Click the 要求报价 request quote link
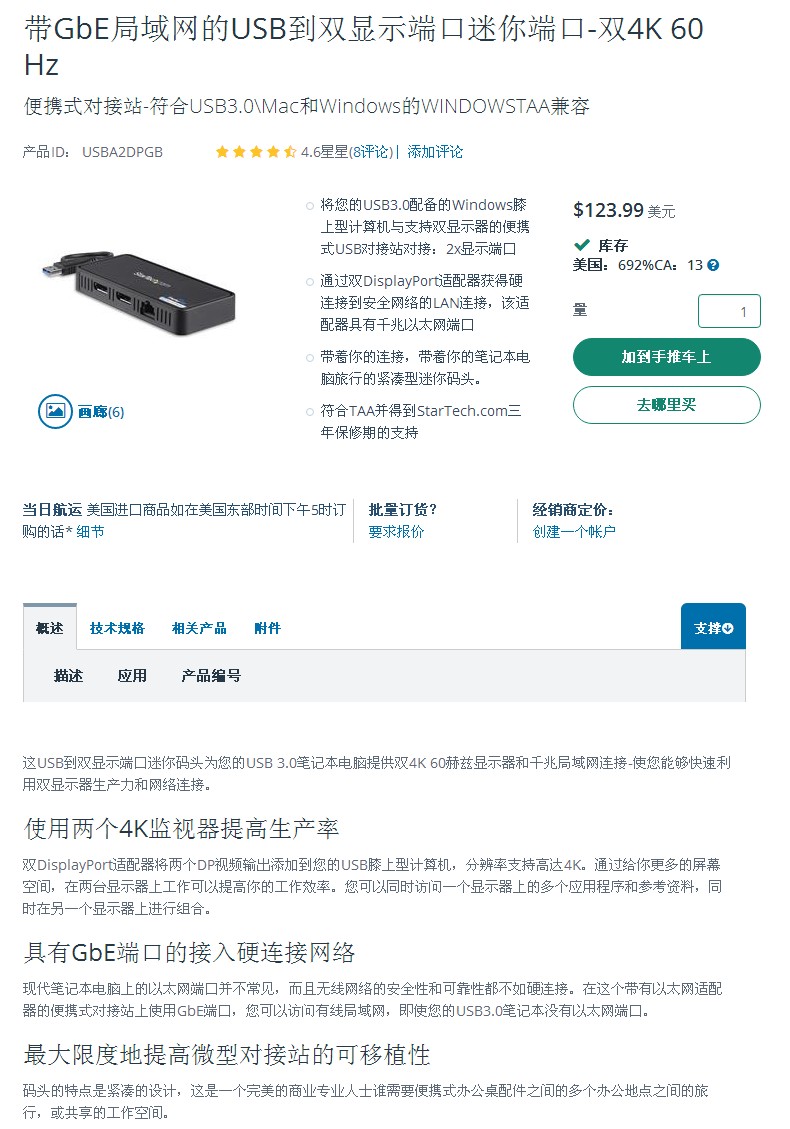Image resolution: width=790 pixels, height=1129 pixels. point(396,531)
